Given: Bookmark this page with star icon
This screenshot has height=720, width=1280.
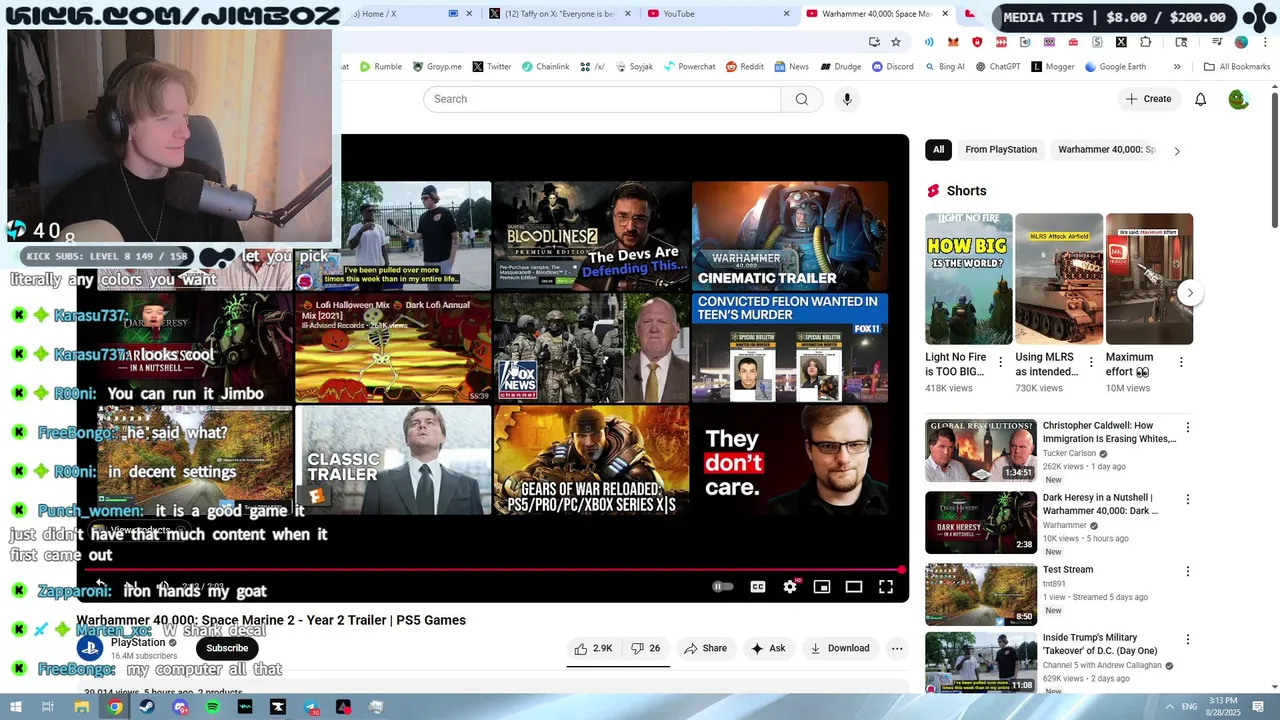Looking at the screenshot, I should click(x=896, y=42).
